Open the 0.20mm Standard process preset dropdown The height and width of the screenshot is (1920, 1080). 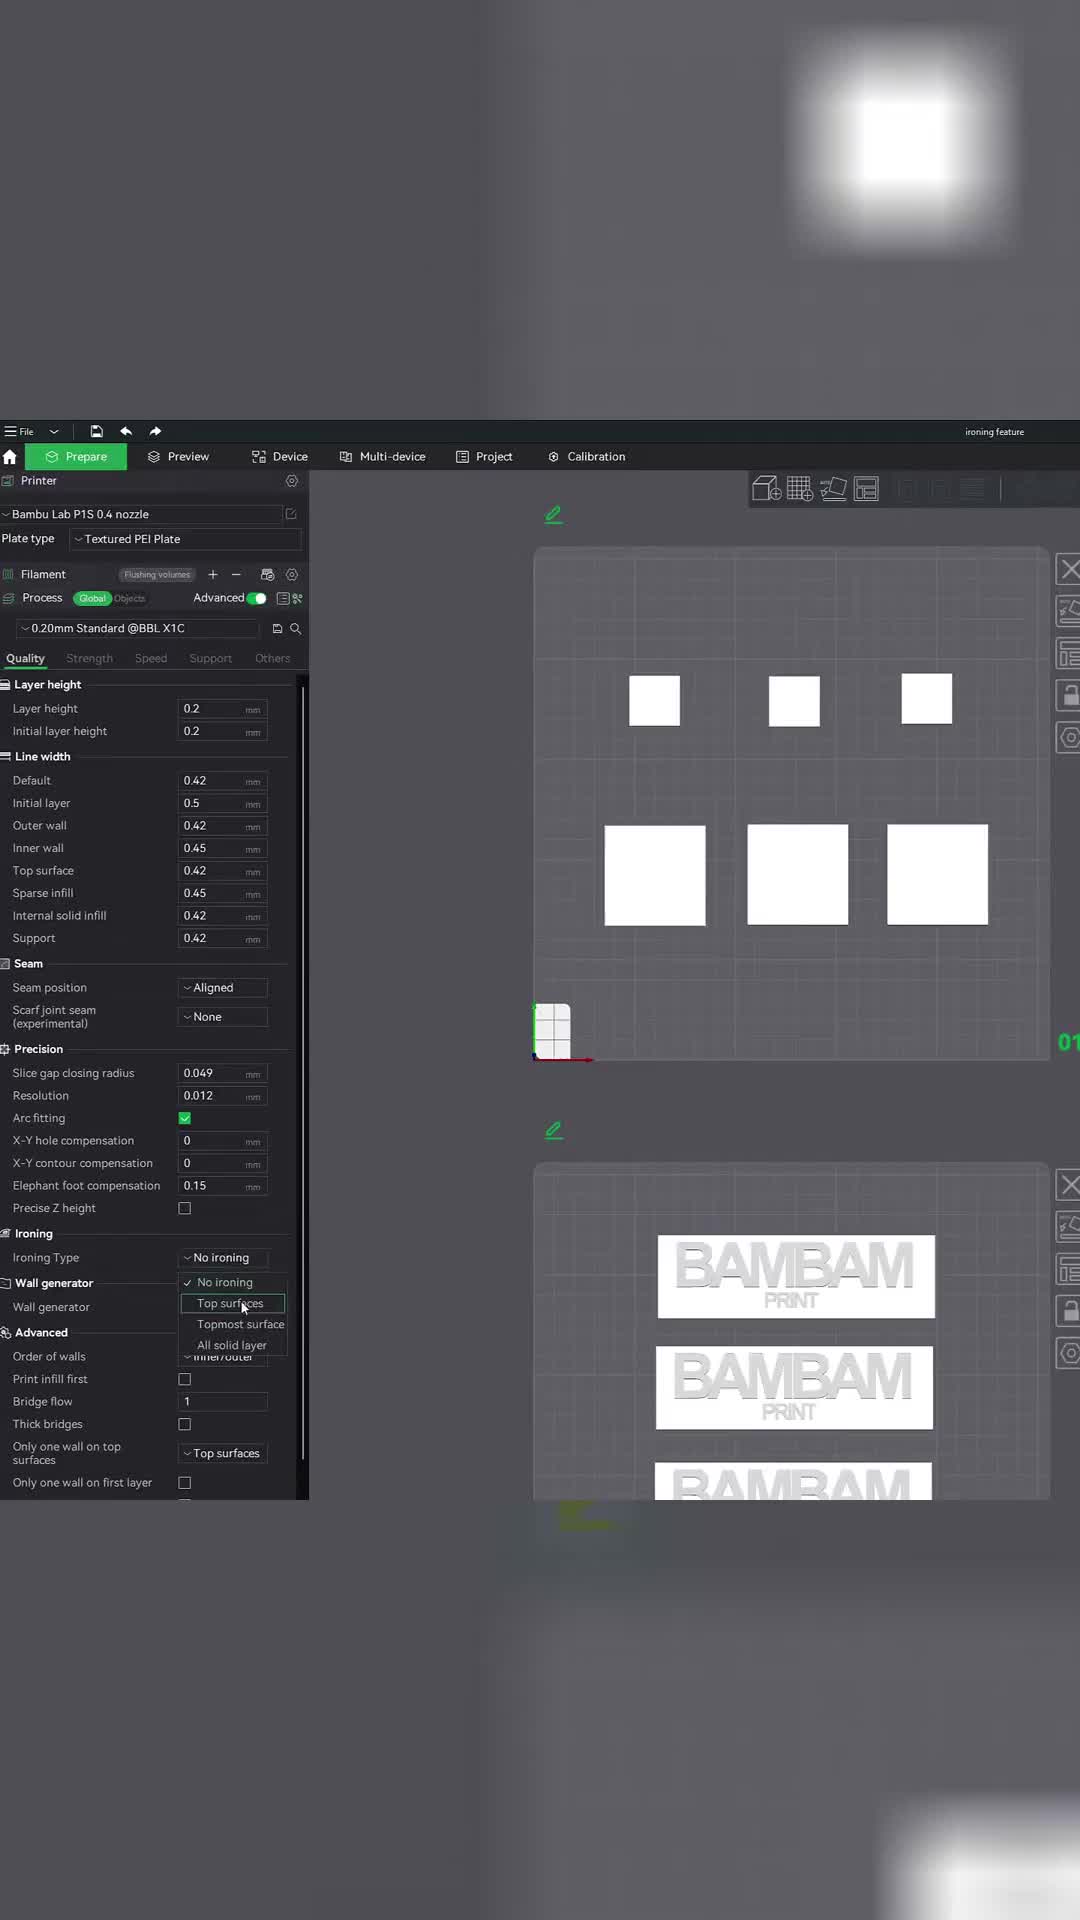138,628
